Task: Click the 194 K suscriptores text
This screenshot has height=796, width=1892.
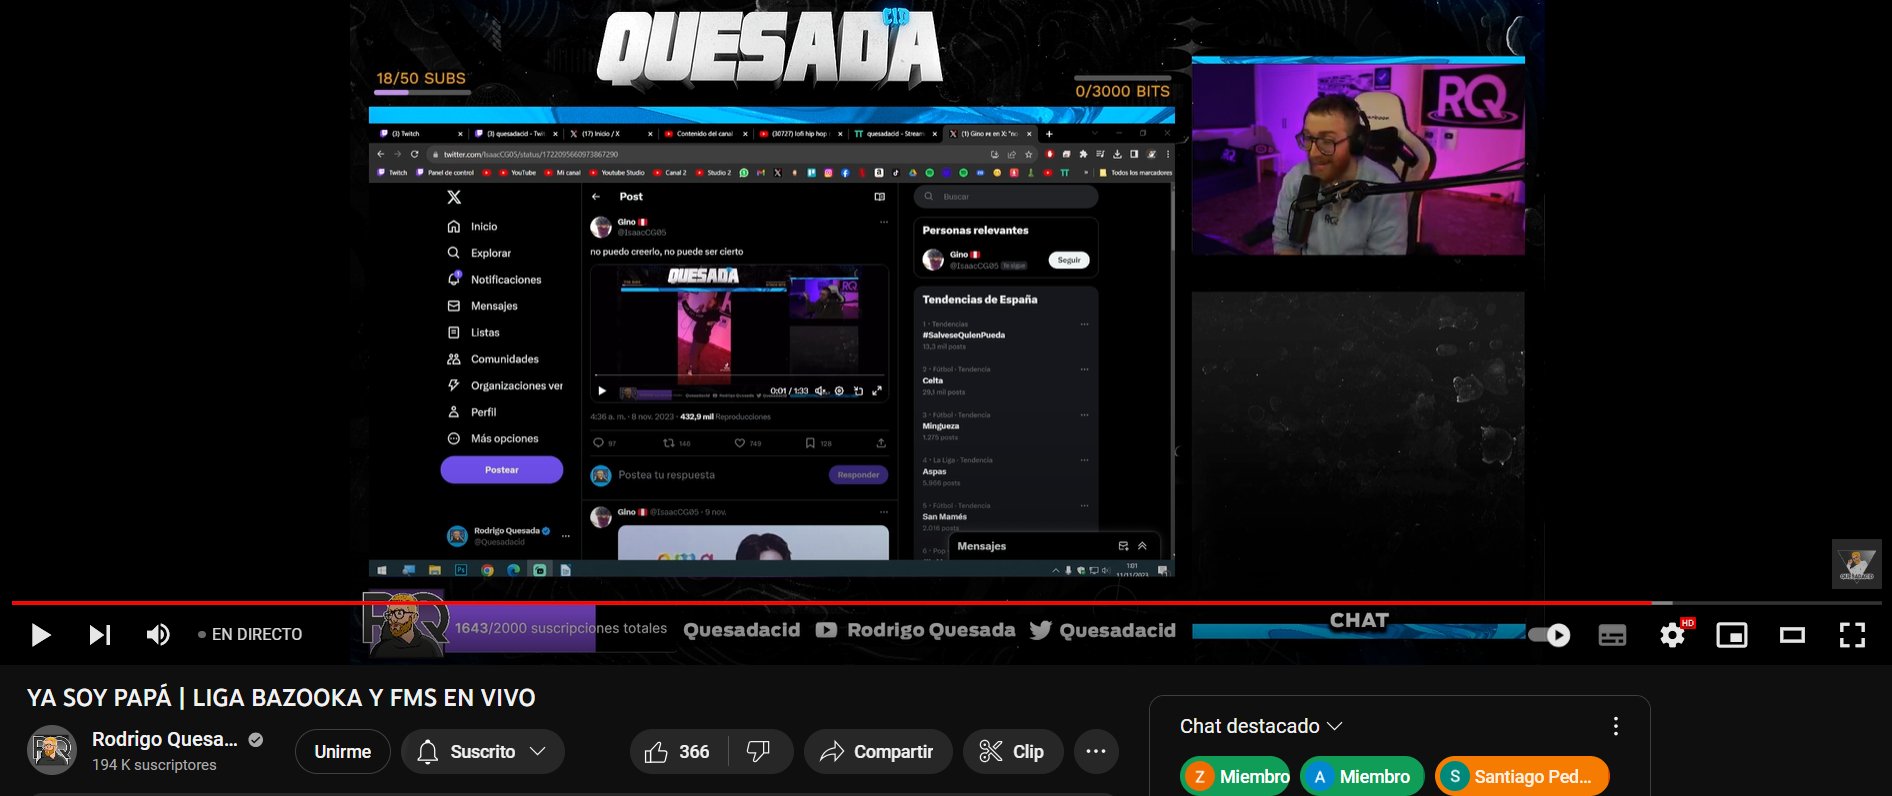Action: [x=154, y=765]
